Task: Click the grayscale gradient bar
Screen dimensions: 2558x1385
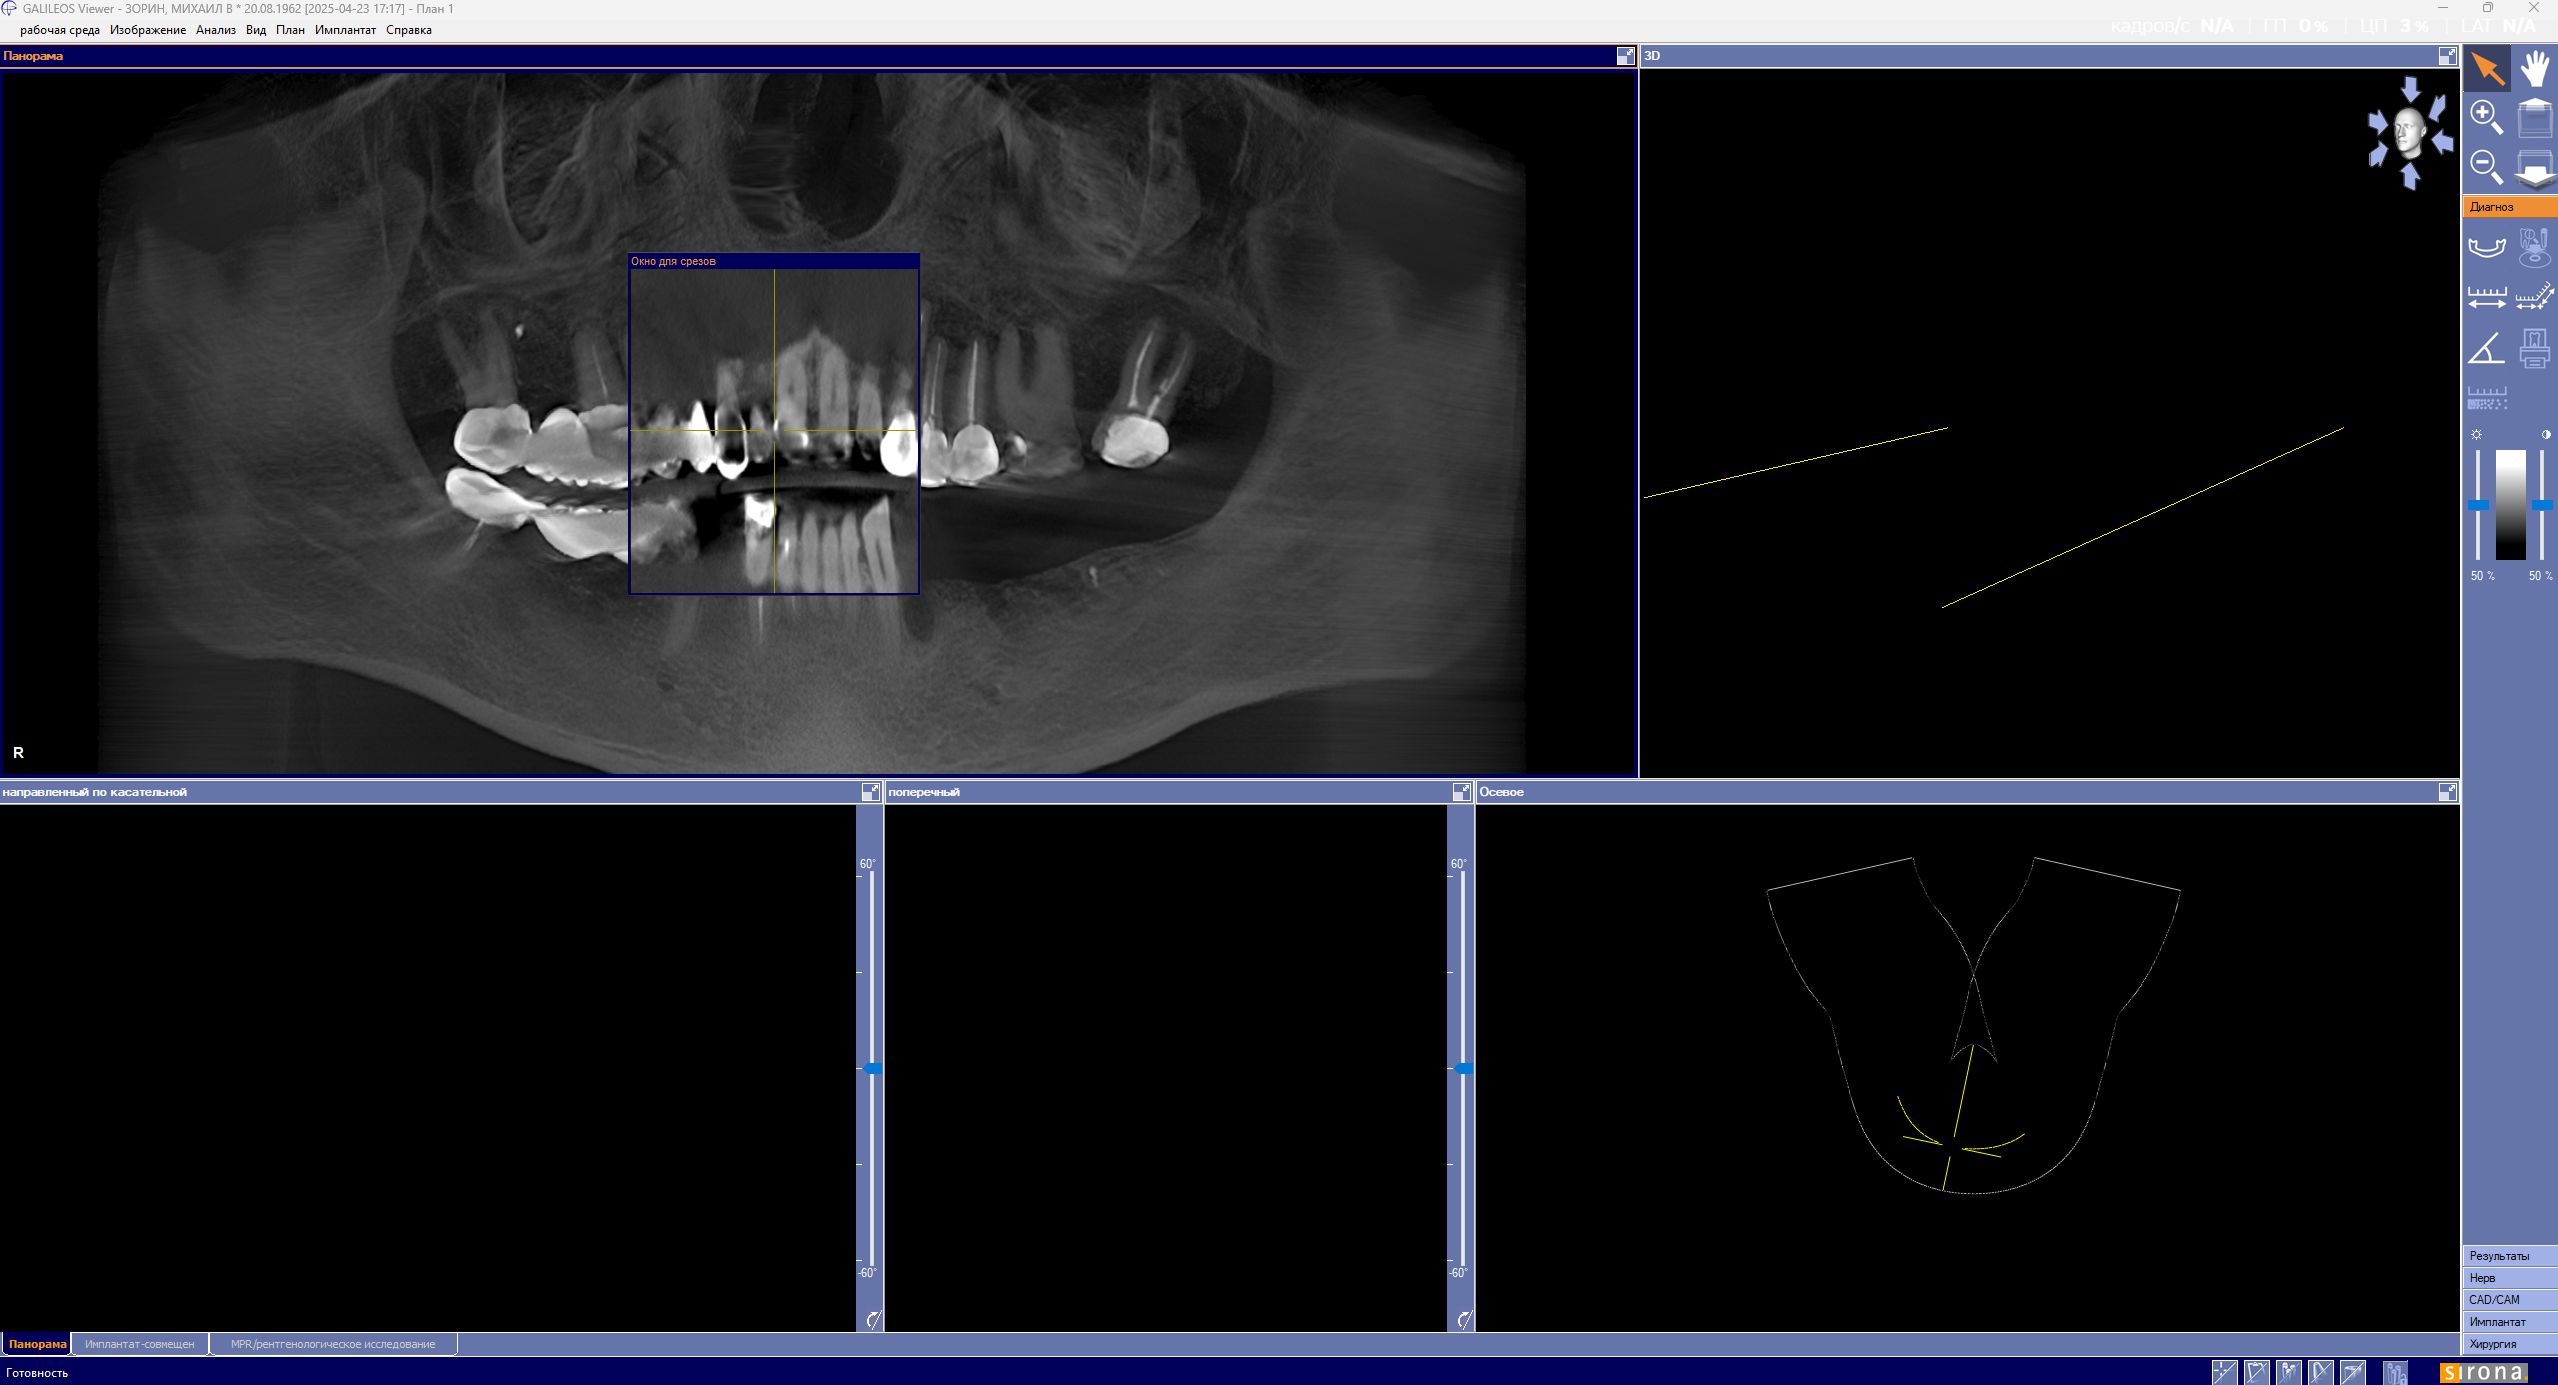Action: point(2510,505)
